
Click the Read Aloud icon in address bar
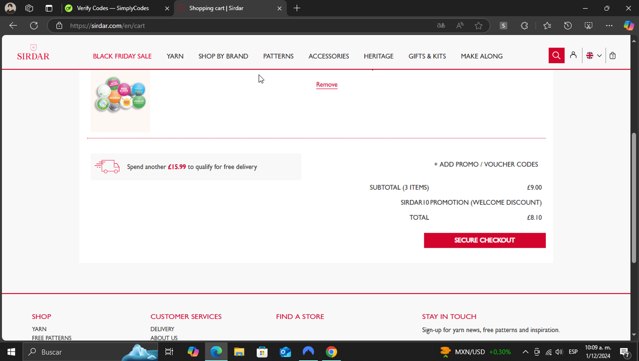pos(460,26)
